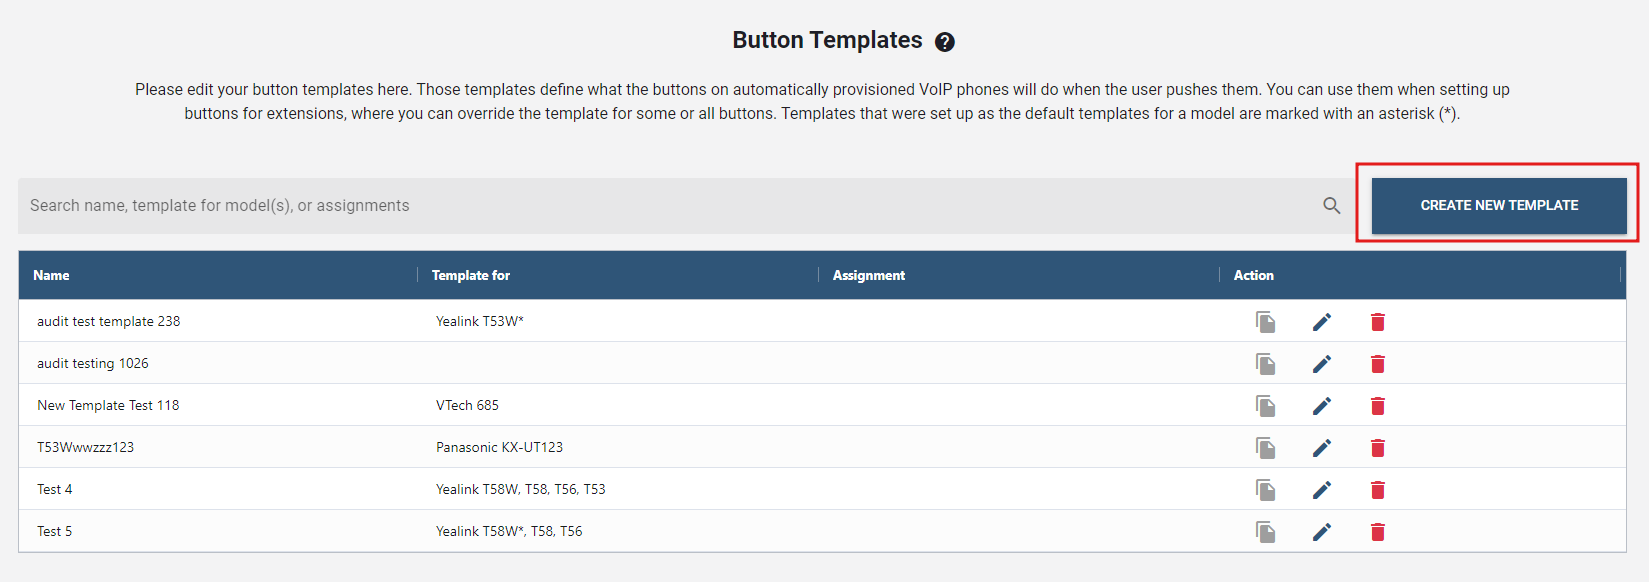
Task: Edit the audit testing 1026 template
Action: point(1322,364)
